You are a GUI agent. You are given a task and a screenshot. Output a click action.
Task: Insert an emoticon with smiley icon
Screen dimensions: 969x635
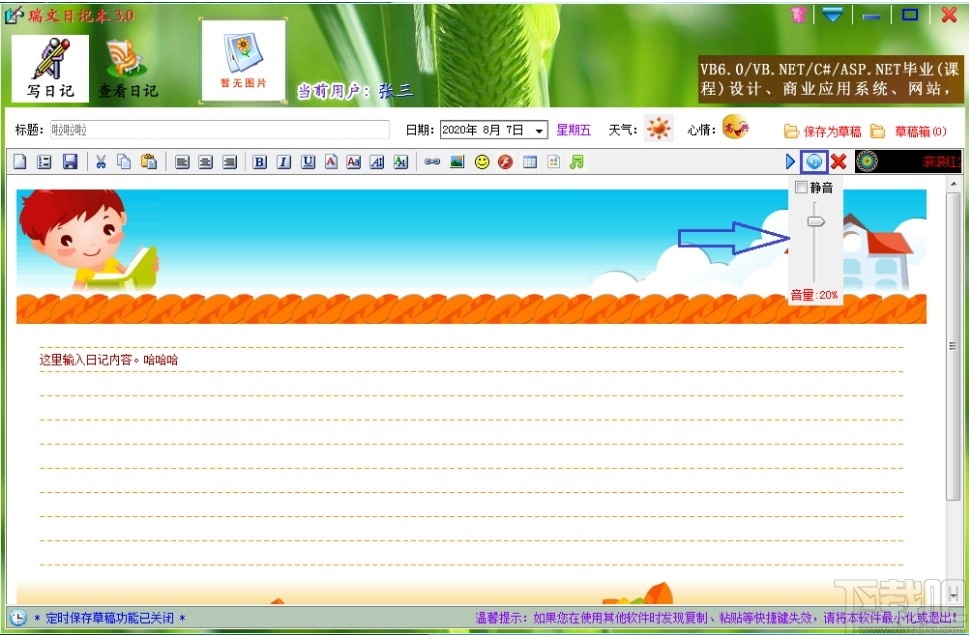(482, 162)
